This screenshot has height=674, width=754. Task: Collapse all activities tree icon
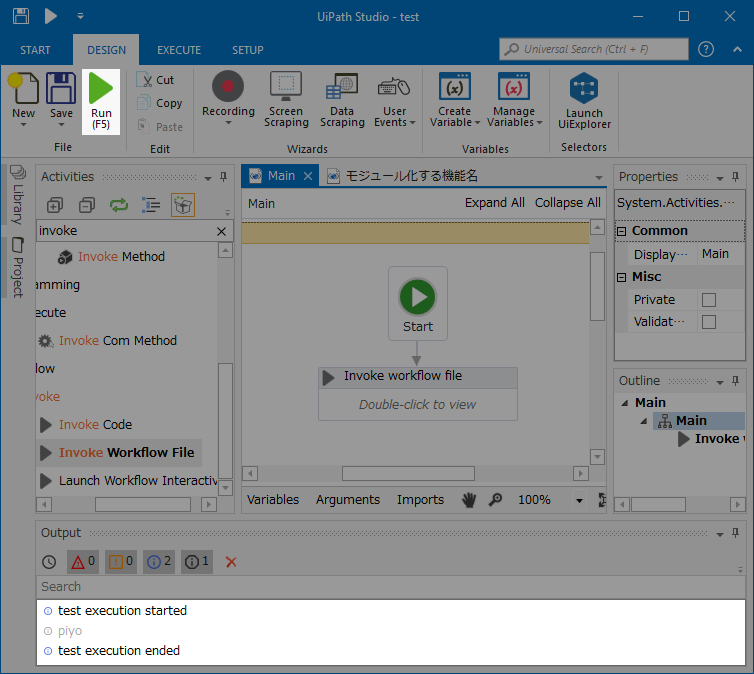(x=87, y=205)
